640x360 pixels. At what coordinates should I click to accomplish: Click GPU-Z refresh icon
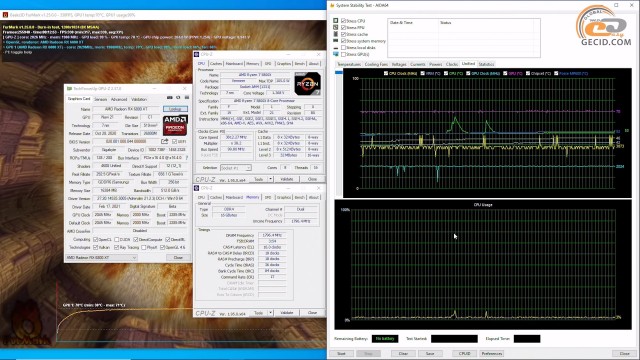pyautogui.click(x=178, y=98)
